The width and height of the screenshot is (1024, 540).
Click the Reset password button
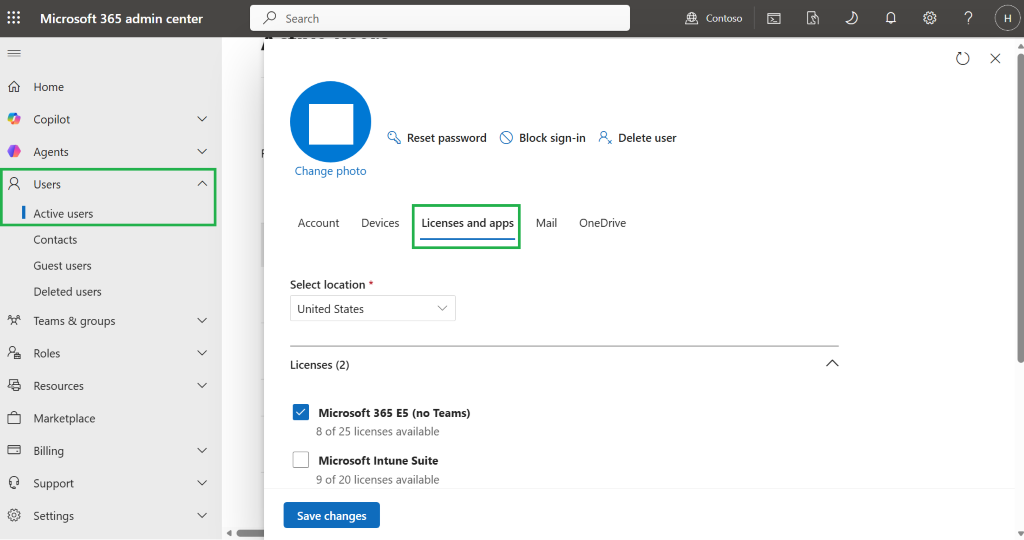437,138
